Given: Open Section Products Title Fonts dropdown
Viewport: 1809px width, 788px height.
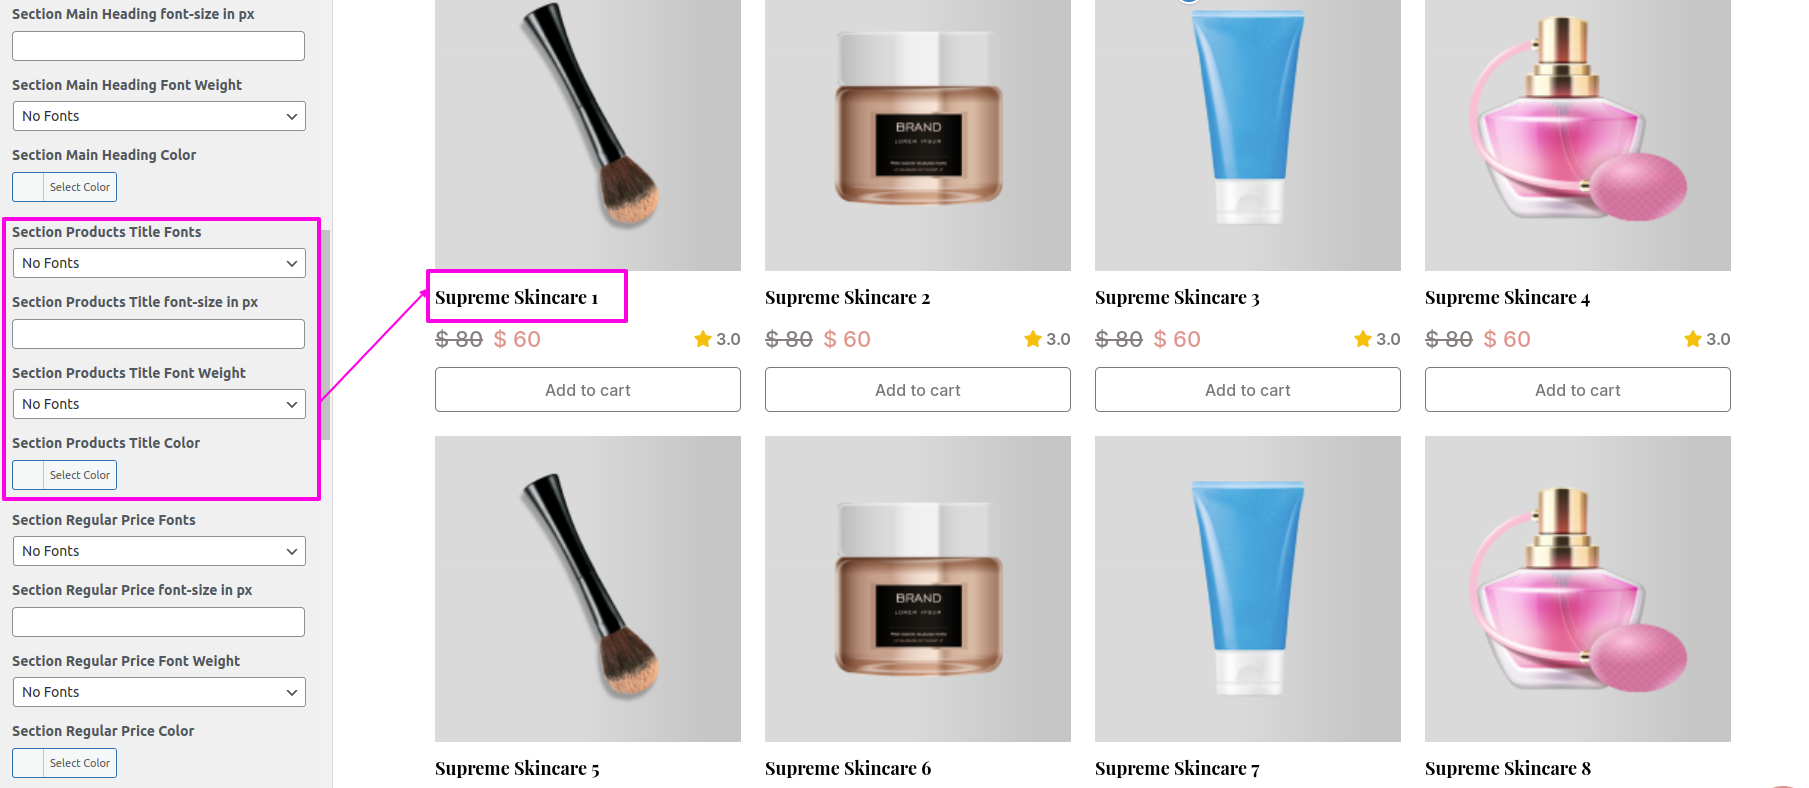Looking at the screenshot, I should tap(159, 263).
